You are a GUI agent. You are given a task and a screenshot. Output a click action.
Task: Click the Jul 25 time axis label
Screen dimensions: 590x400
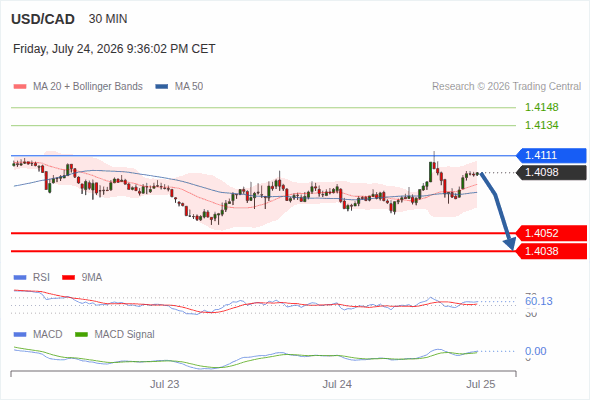point(481,385)
